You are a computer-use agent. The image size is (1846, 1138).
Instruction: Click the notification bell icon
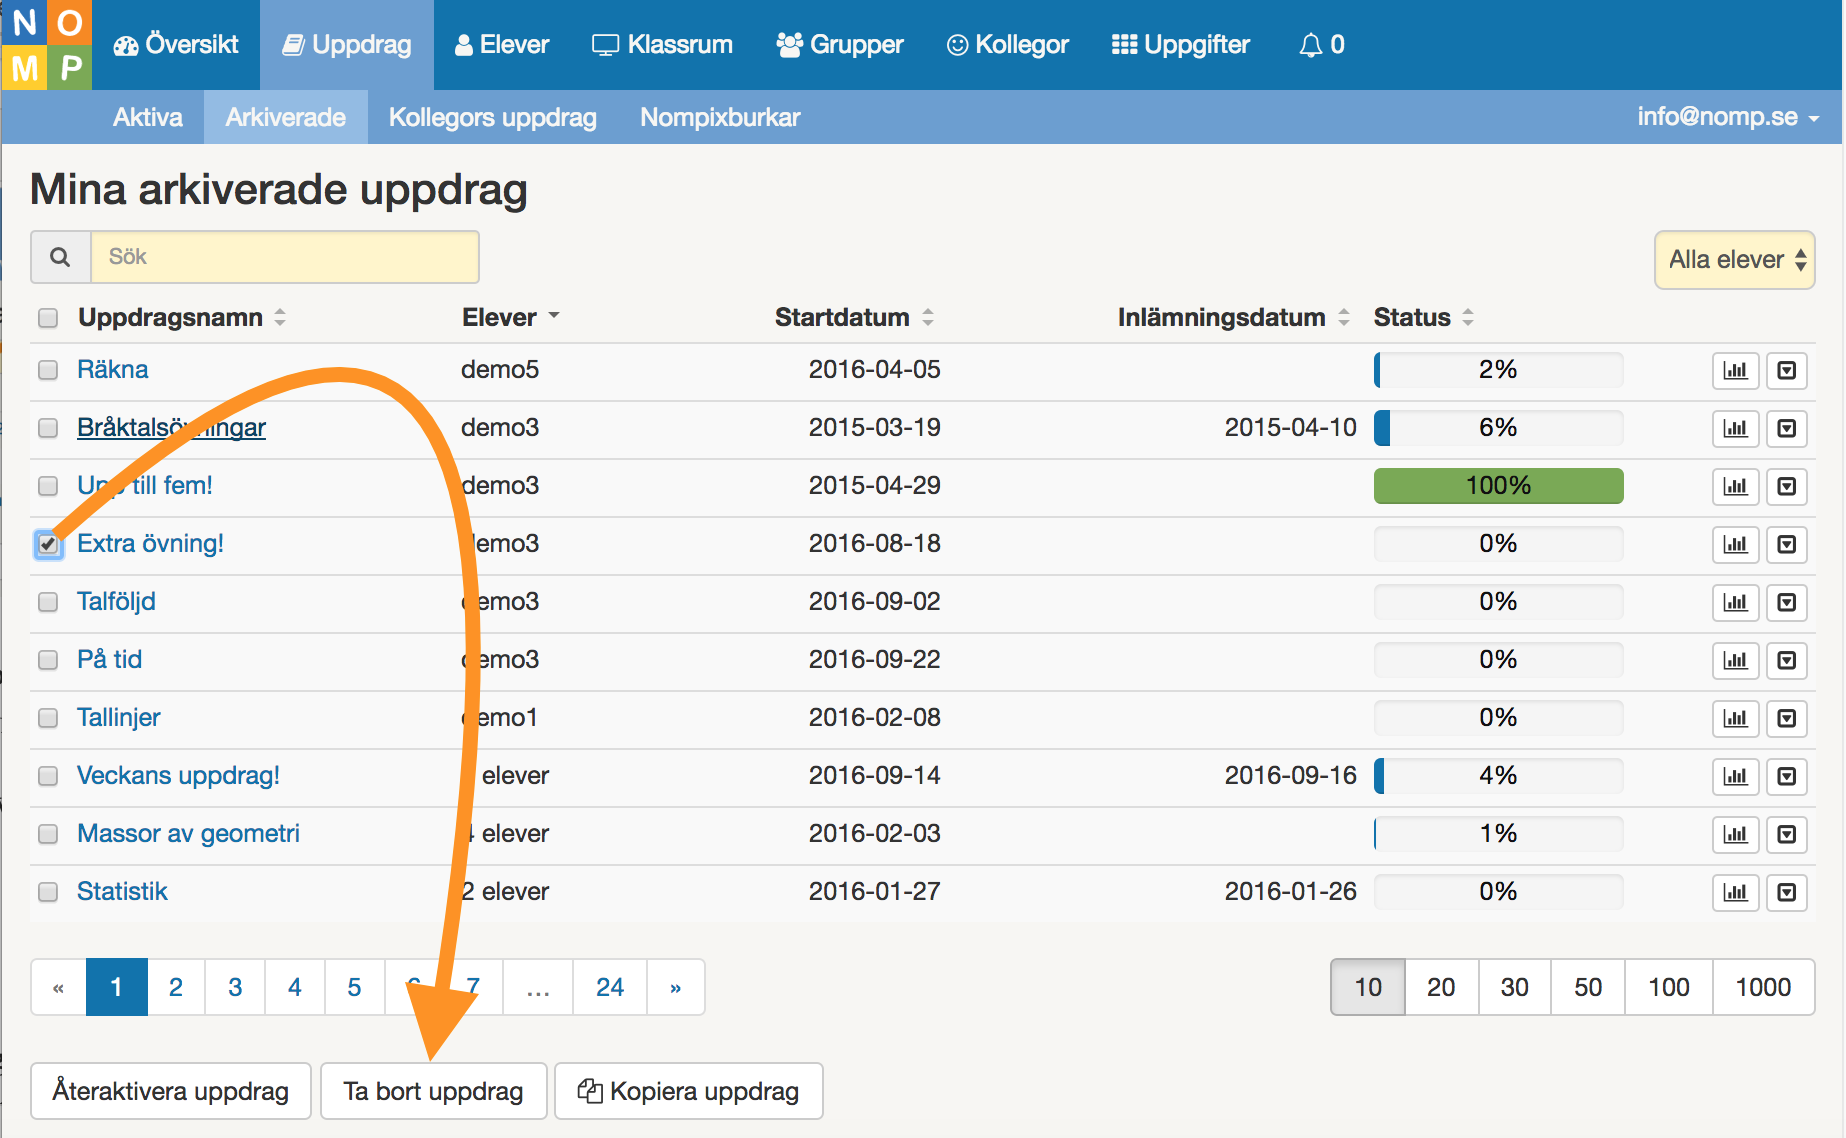[x=1310, y=45]
